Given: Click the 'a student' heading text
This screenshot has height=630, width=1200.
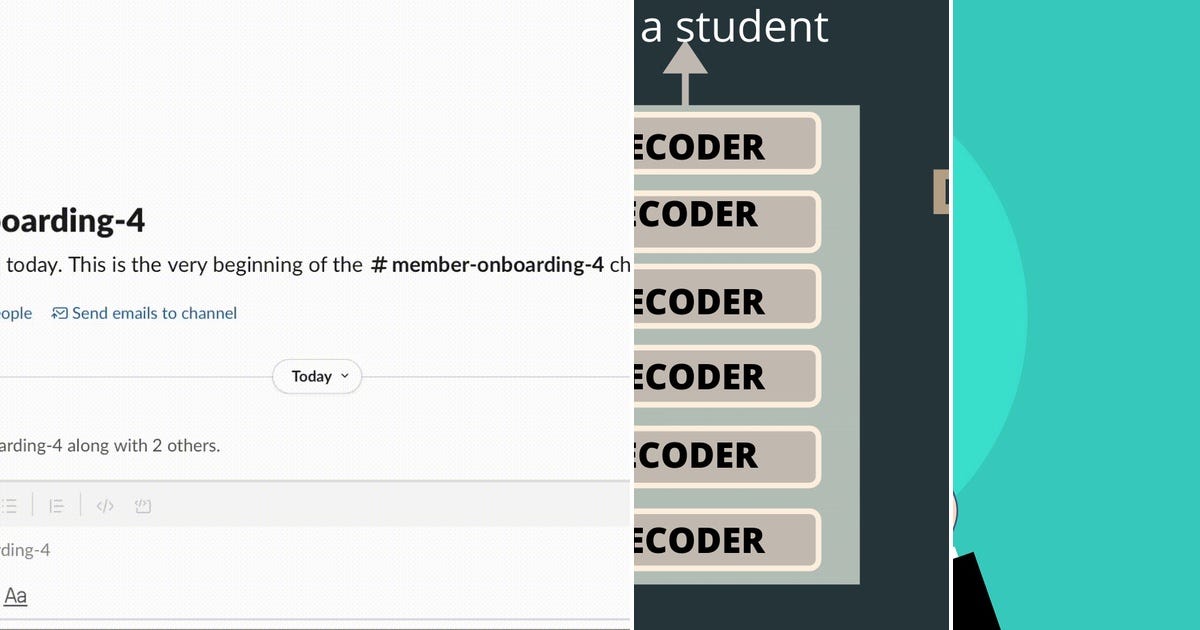Looking at the screenshot, I should click(735, 27).
